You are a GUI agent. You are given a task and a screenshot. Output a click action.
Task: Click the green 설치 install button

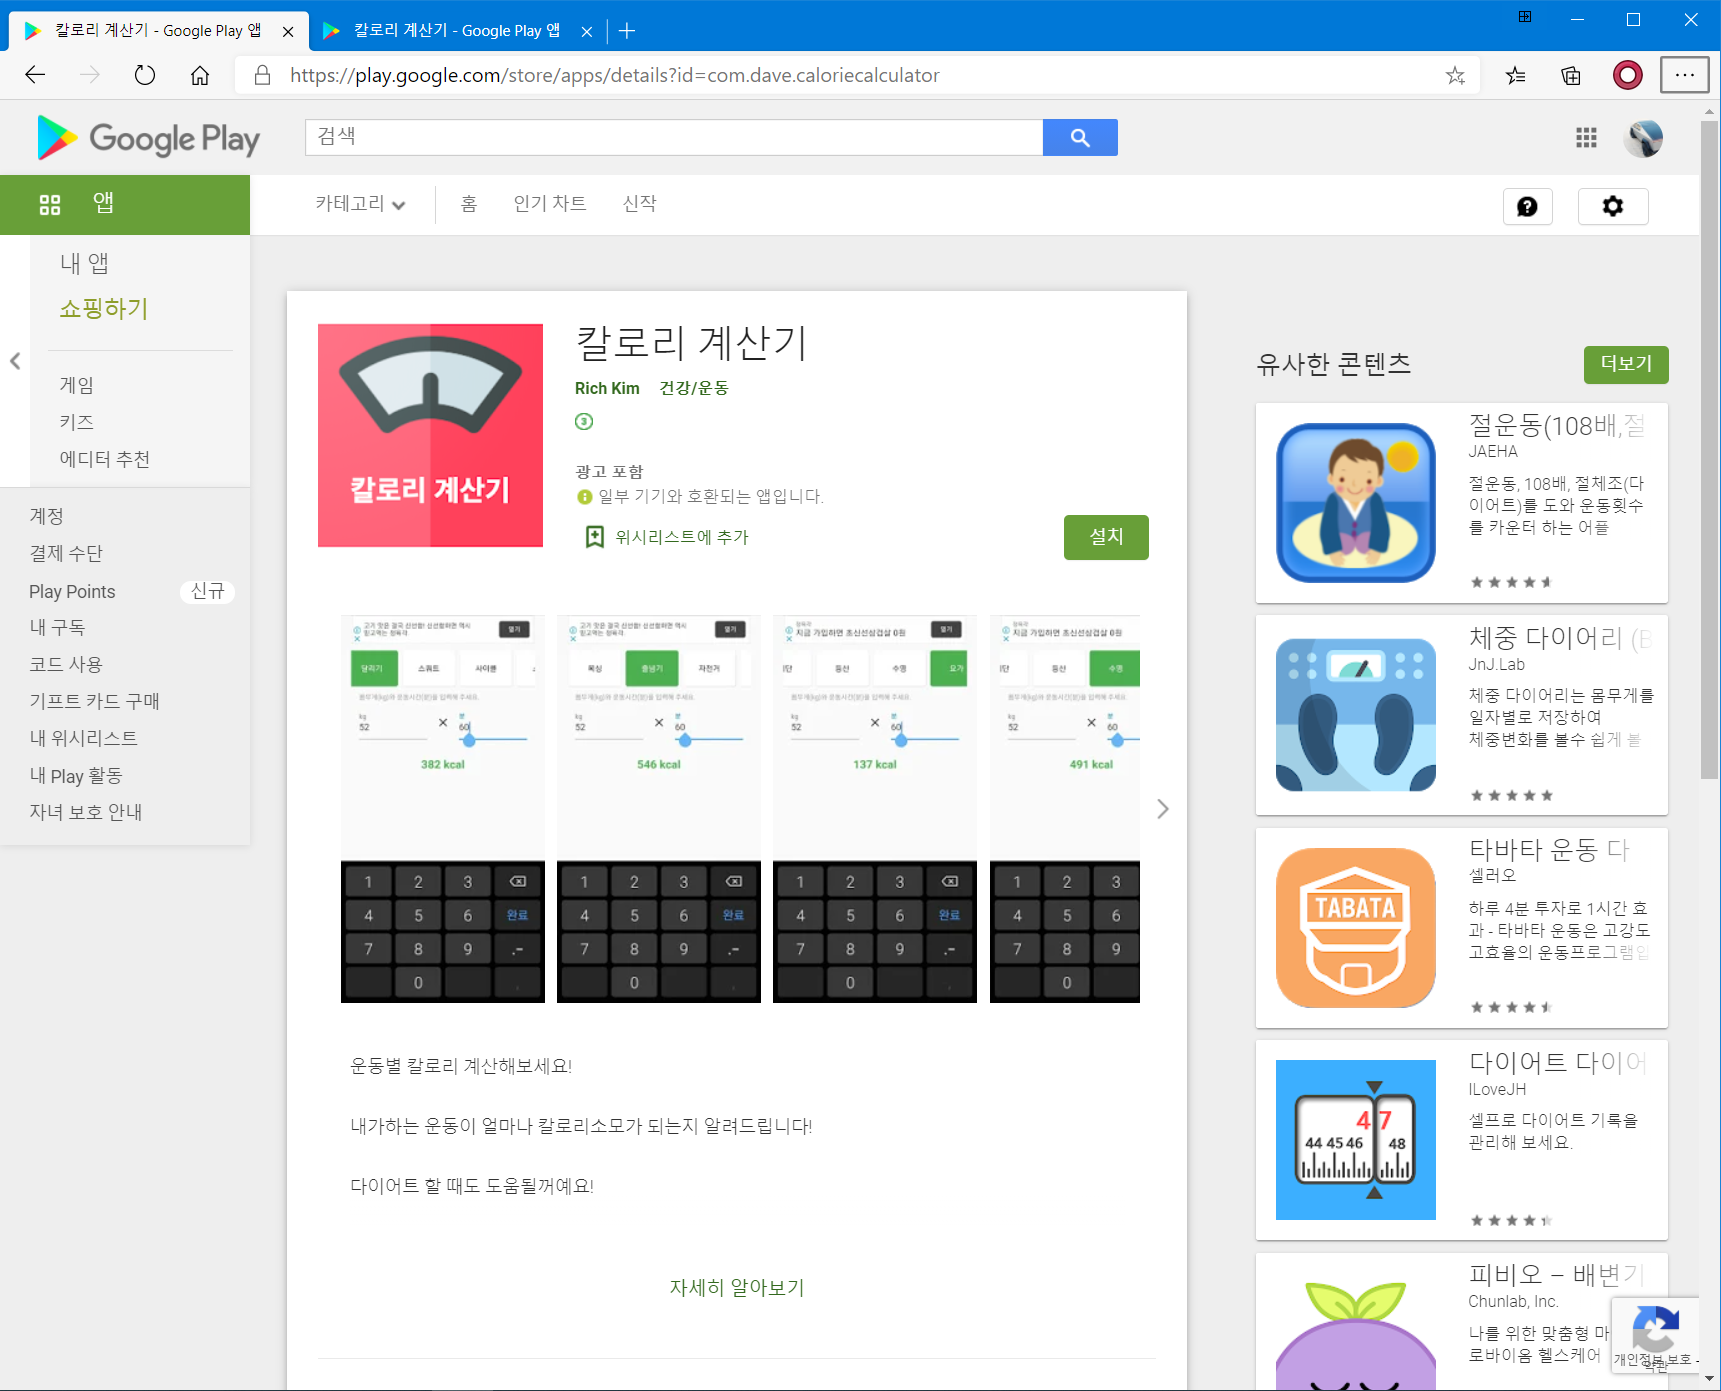pos(1106,537)
